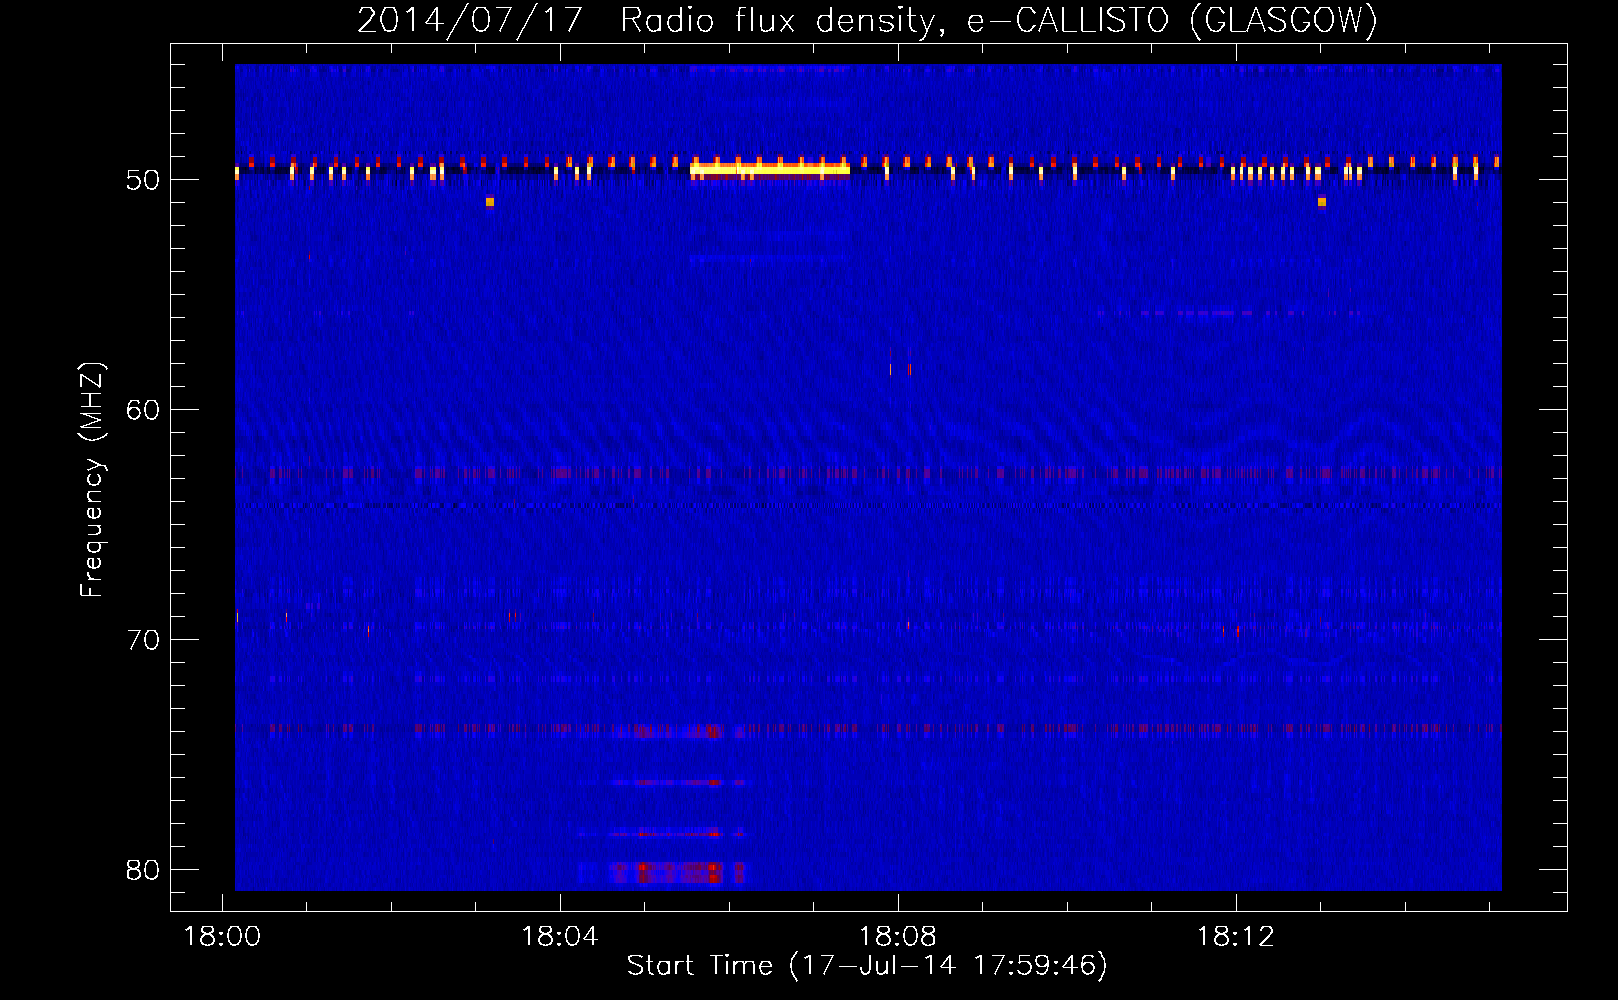The width and height of the screenshot is (1618, 1000).
Task: Click the 18:00 time axis label
Action: [222, 937]
